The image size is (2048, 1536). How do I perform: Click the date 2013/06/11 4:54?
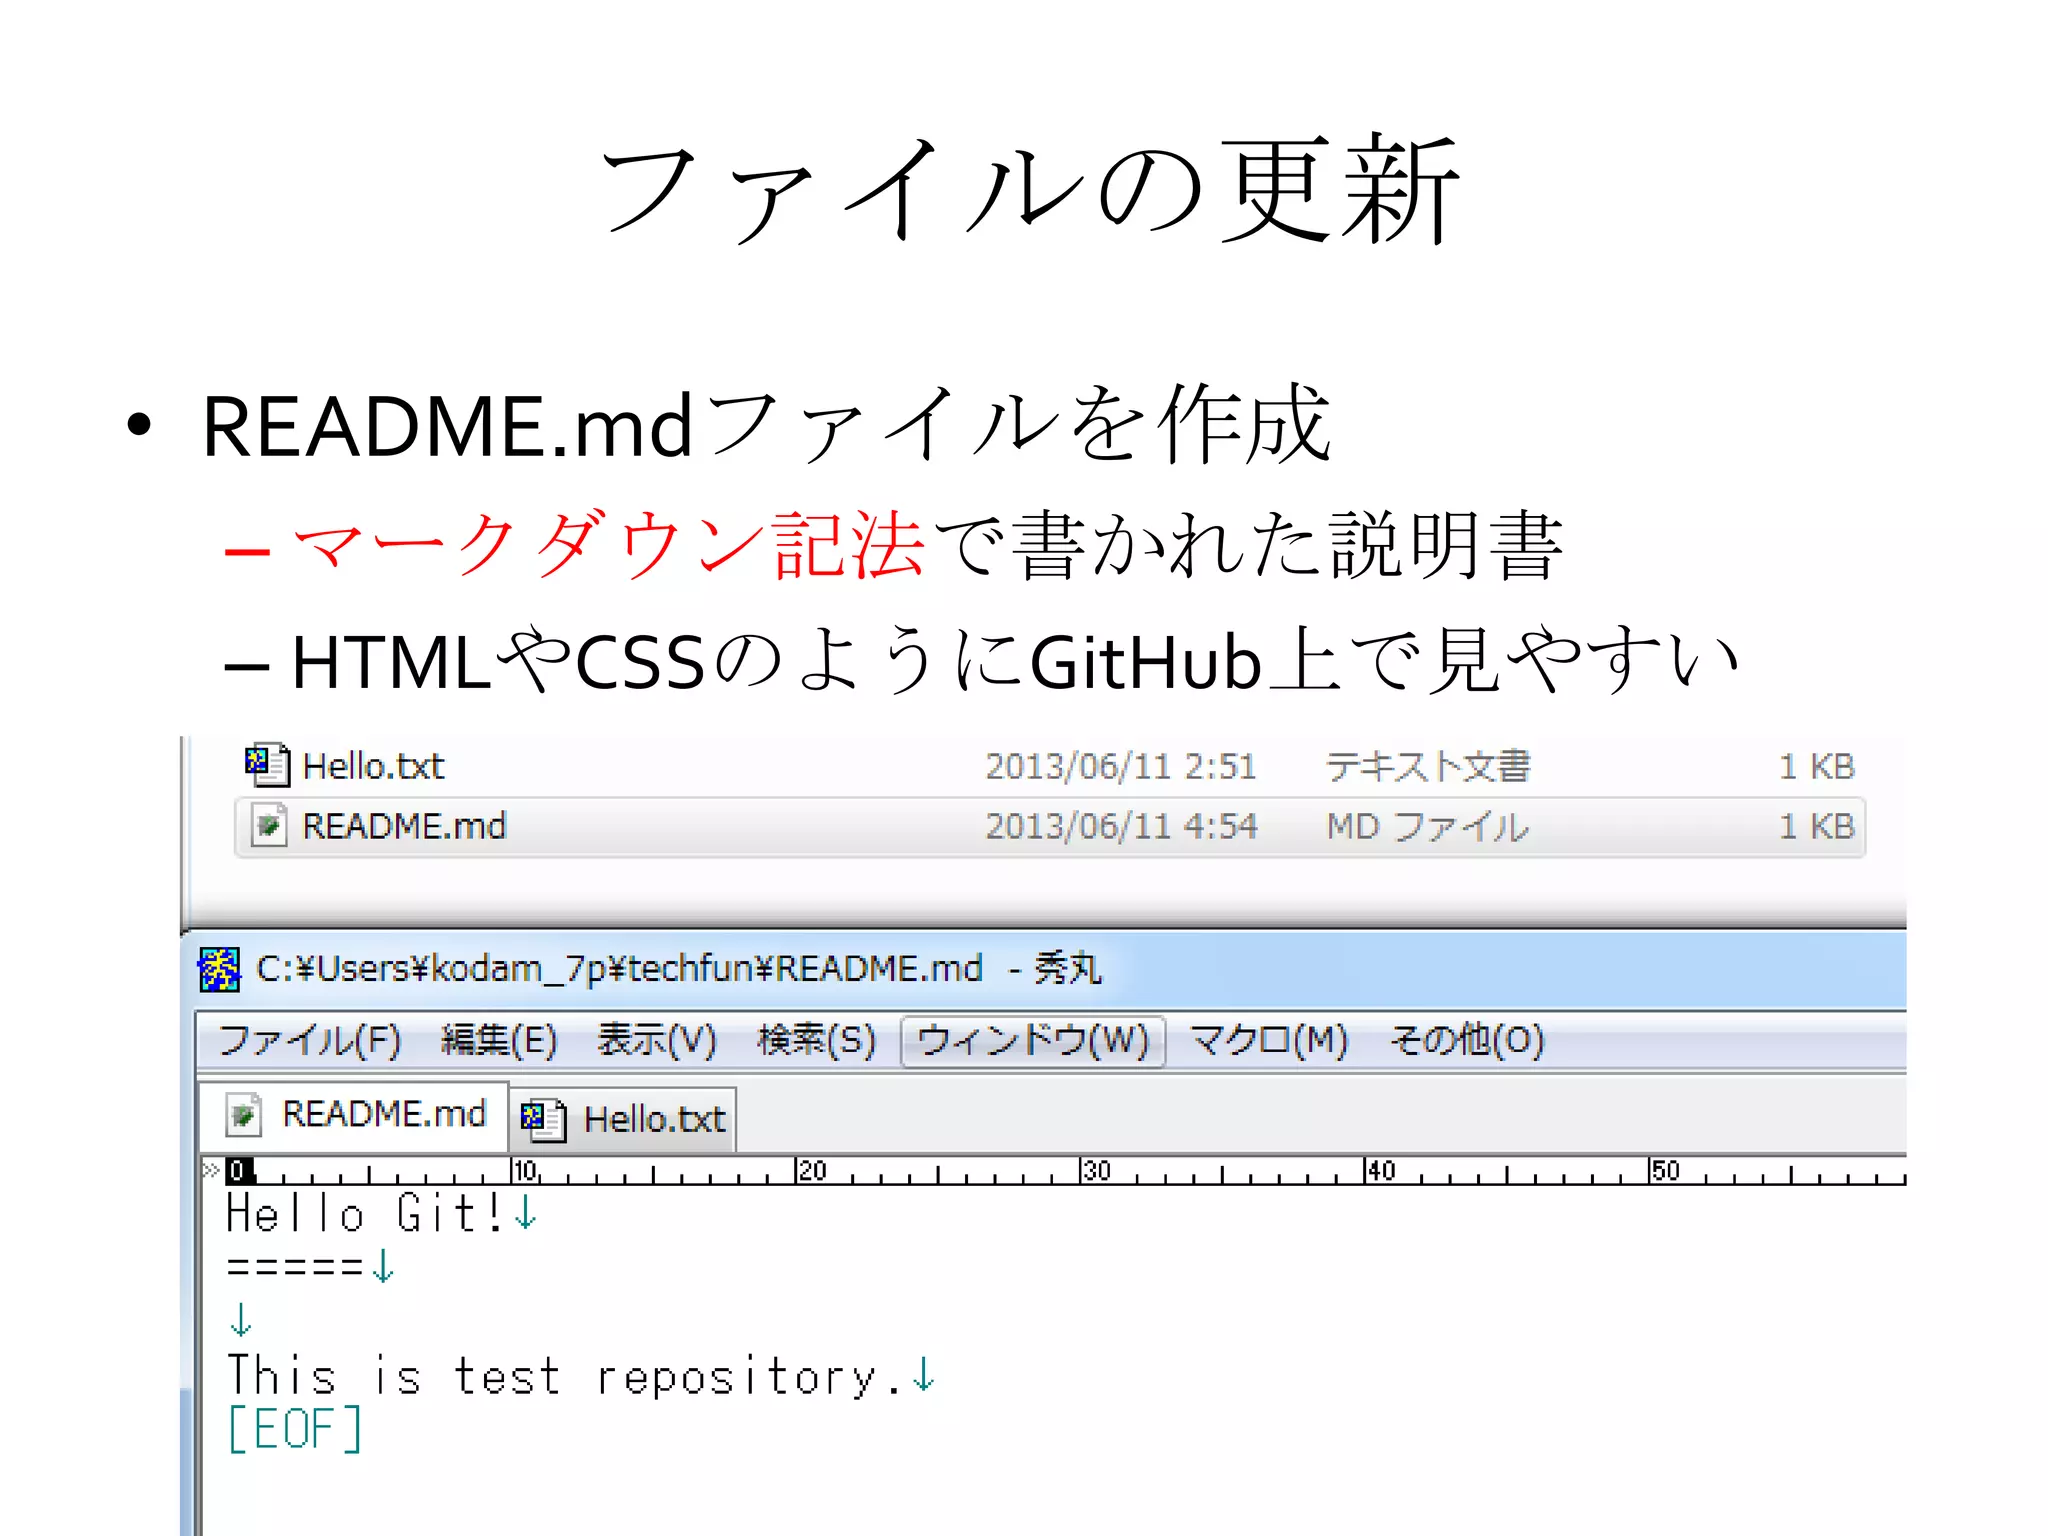[1120, 827]
